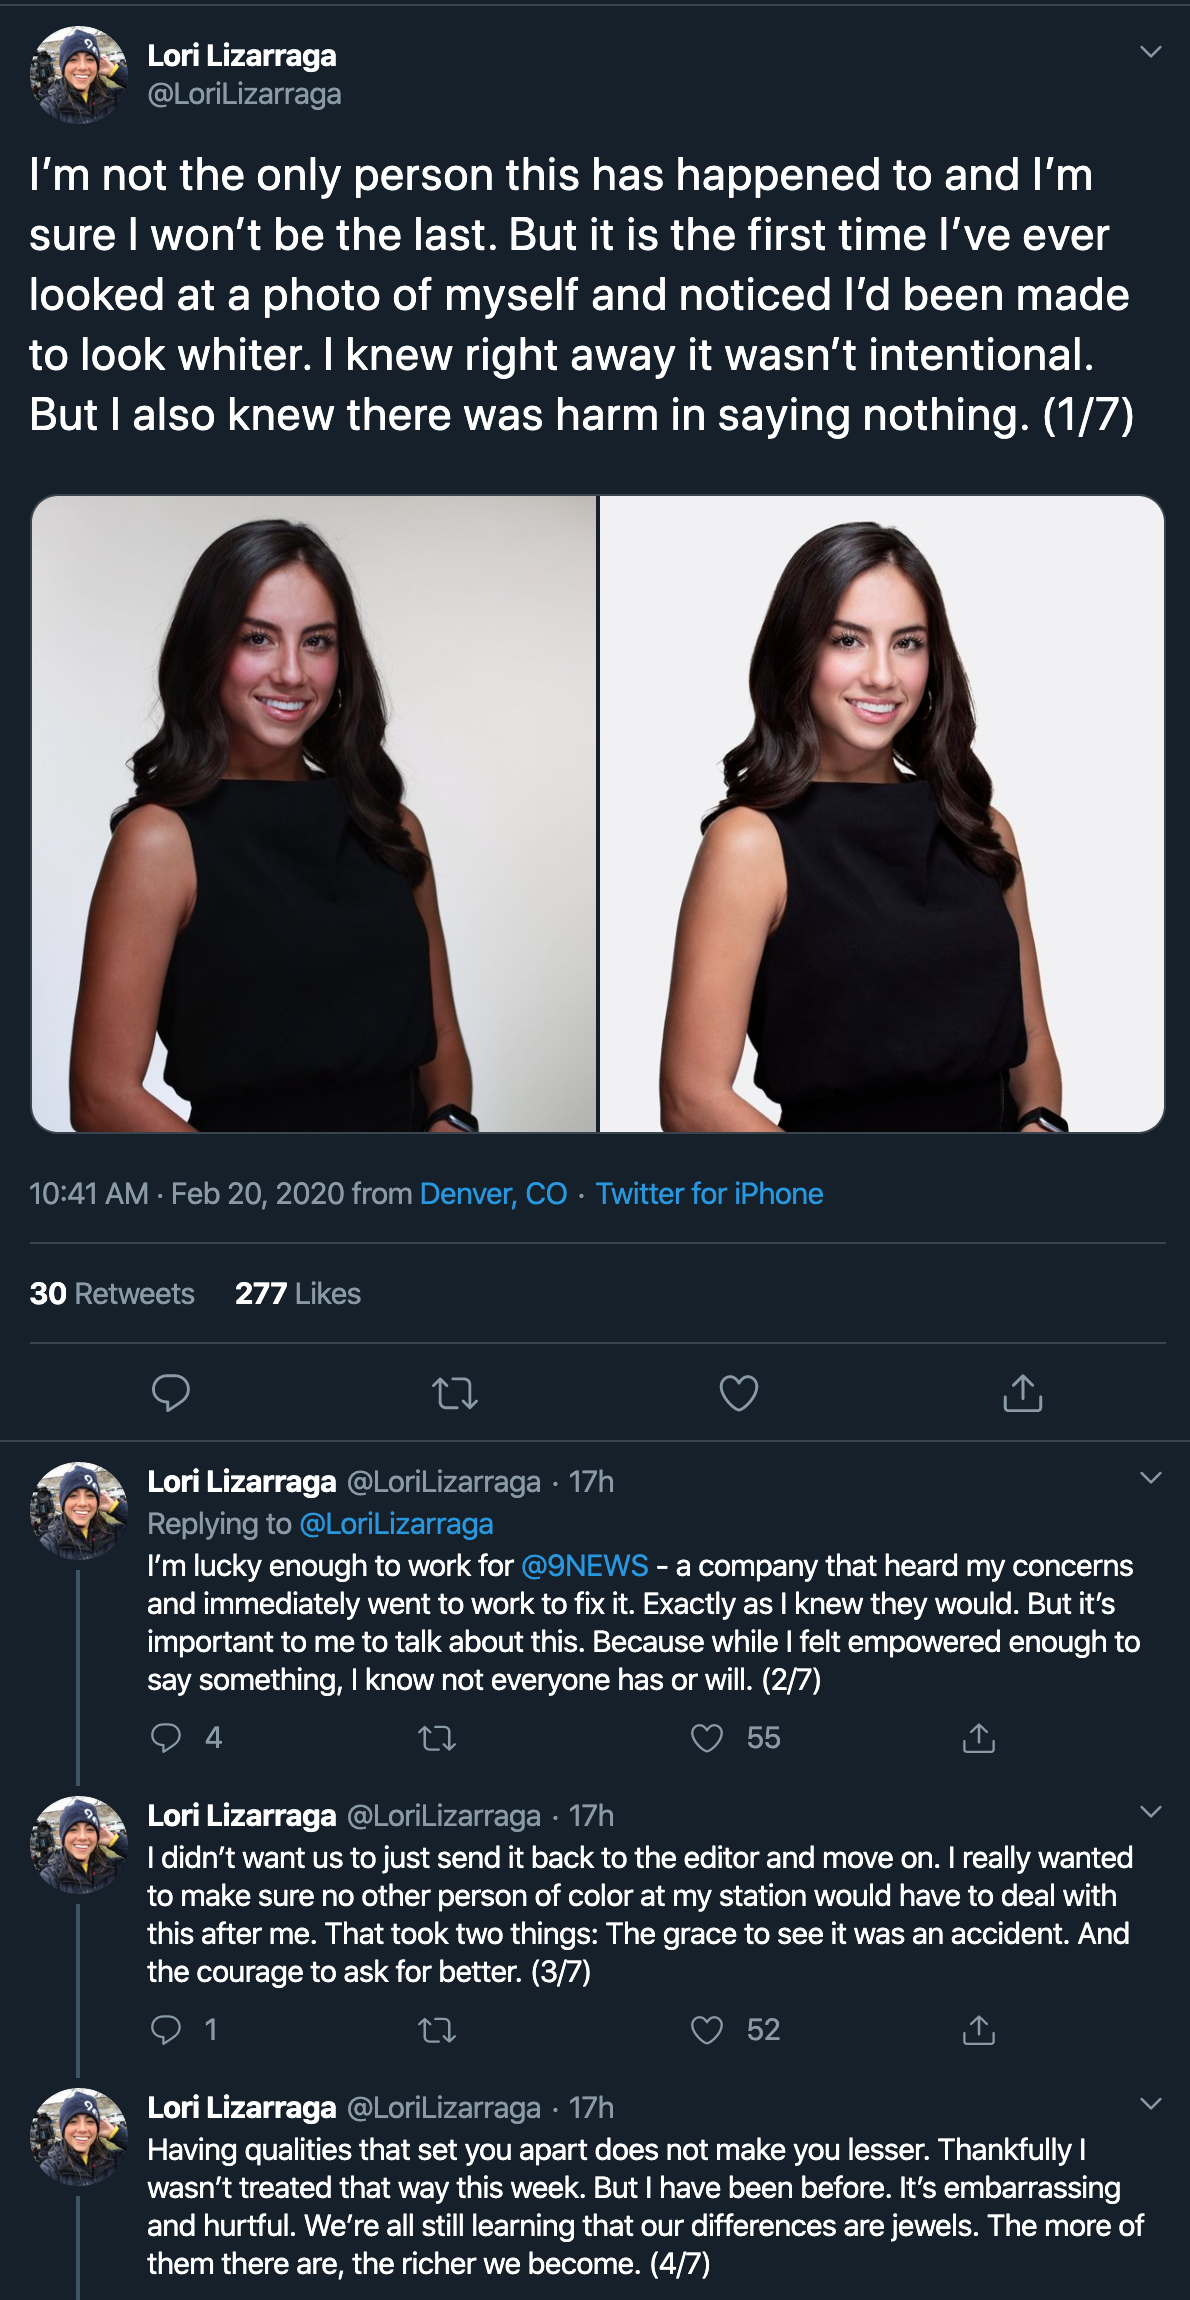The height and width of the screenshot is (2300, 1190).
Task: Open the left headshot photo
Action: [x=314, y=814]
